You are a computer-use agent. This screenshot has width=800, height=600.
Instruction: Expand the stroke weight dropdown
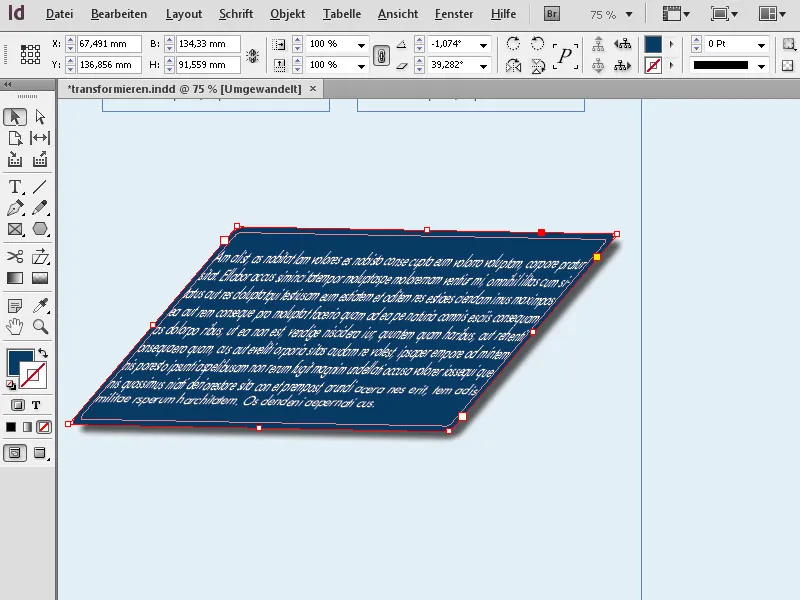click(762, 44)
